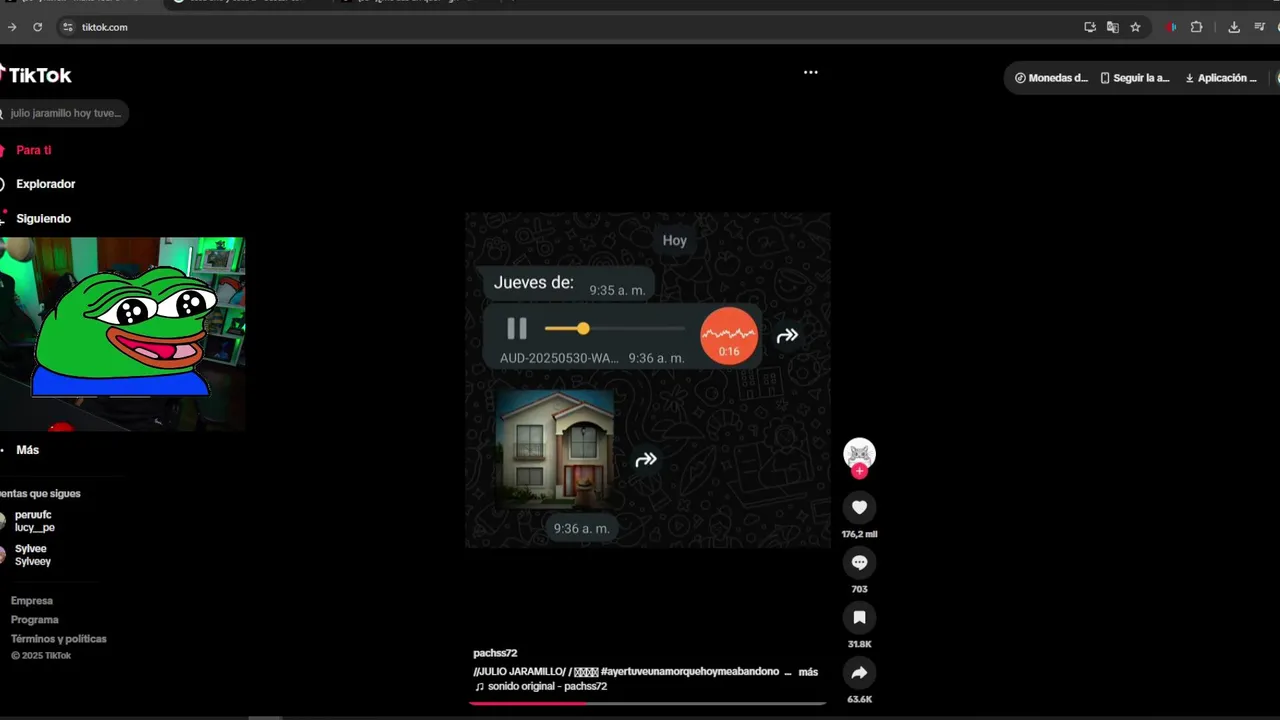This screenshot has height=720, width=1280.
Task: Click Monedas button in top bar
Action: [x=1051, y=78]
